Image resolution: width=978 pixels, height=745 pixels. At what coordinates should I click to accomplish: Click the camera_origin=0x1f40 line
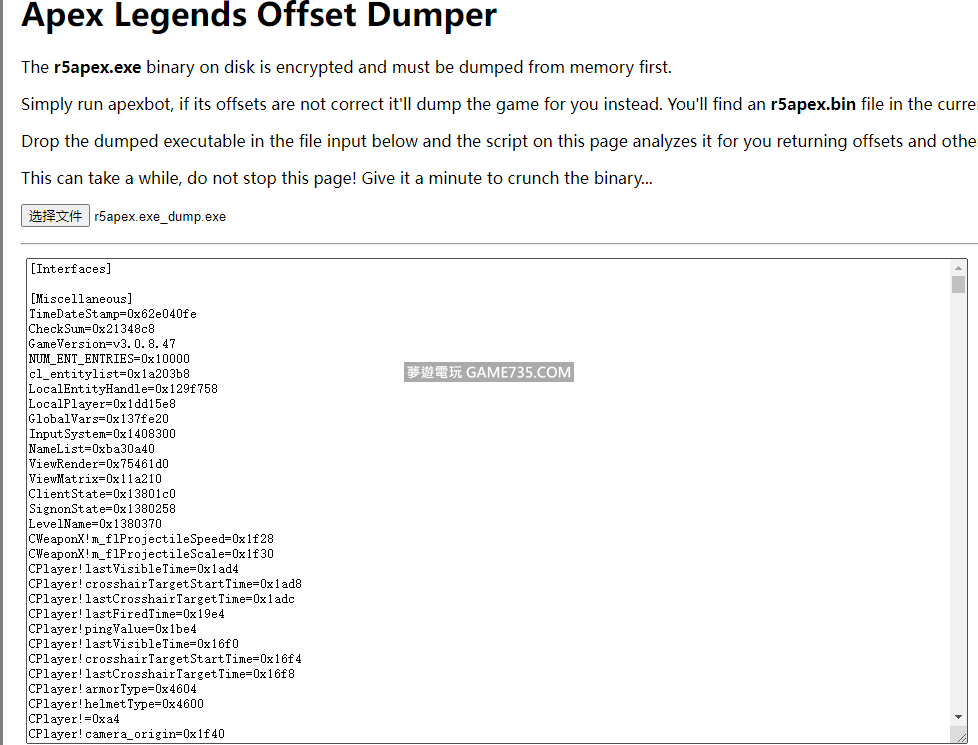127,733
